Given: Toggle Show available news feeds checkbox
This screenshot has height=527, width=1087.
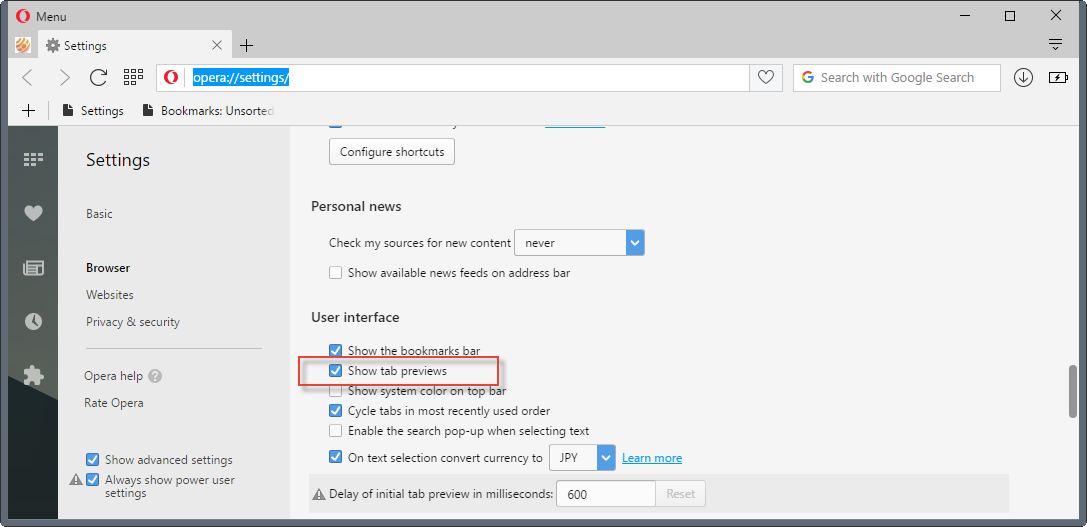Looking at the screenshot, I should [336, 273].
